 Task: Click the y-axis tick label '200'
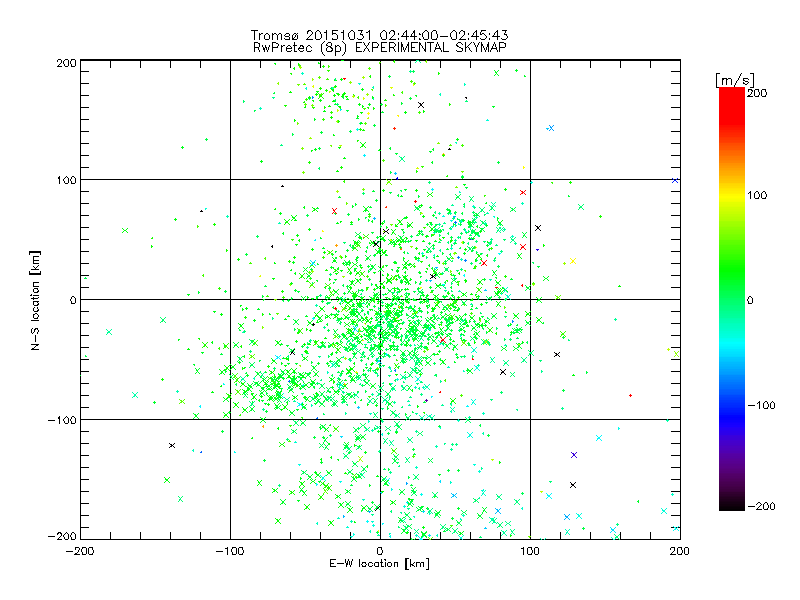[66, 63]
